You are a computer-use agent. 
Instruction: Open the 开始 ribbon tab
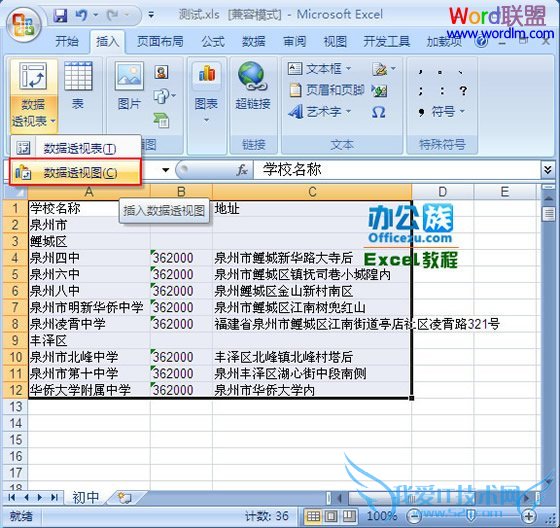point(67,42)
